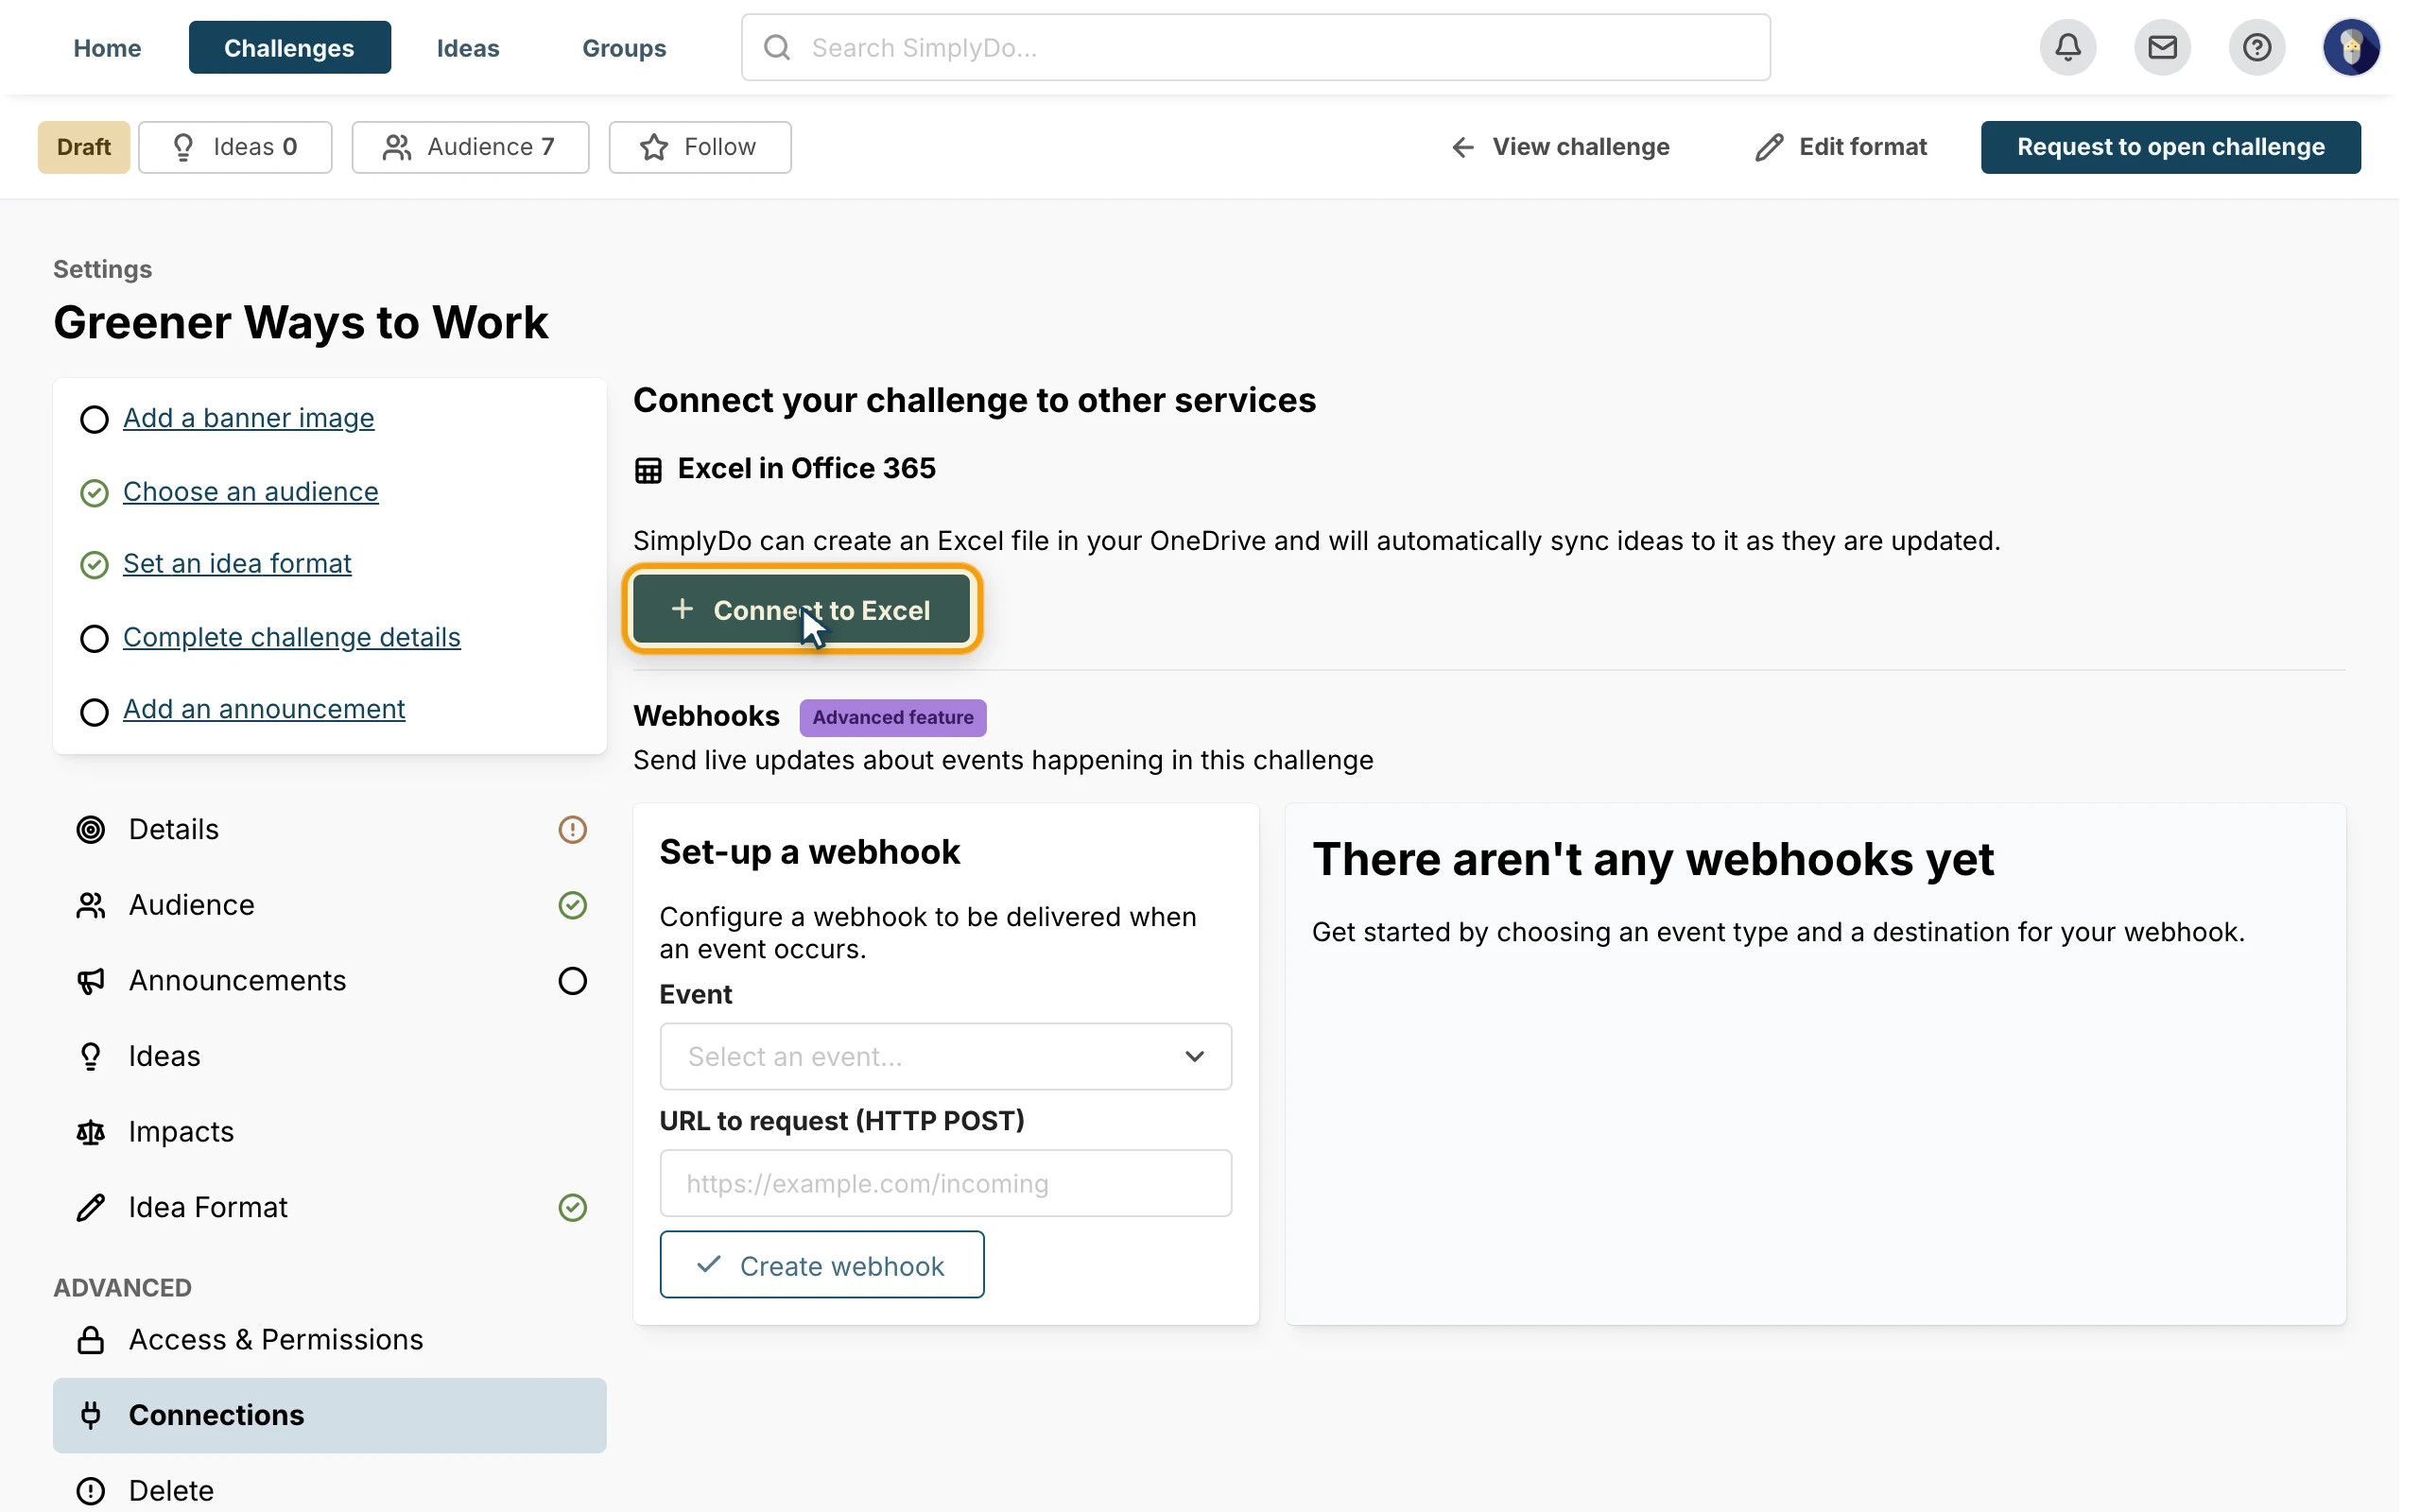Image resolution: width=2420 pixels, height=1512 pixels.
Task: Click the Audience green check status icon
Action: 572,905
